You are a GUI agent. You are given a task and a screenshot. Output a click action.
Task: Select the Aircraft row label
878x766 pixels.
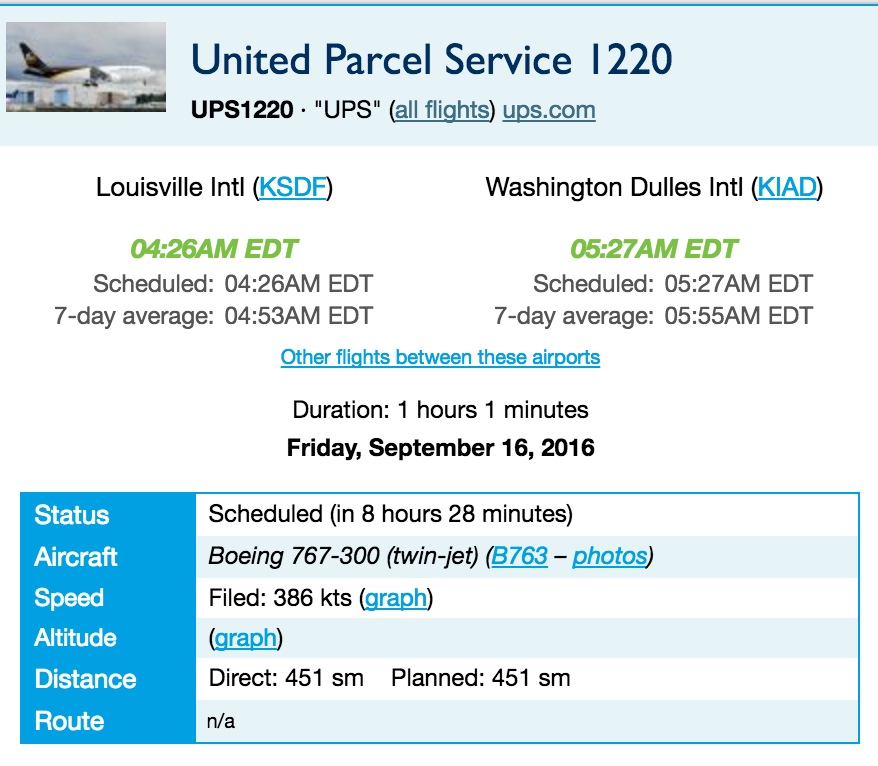[x=76, y=557]
